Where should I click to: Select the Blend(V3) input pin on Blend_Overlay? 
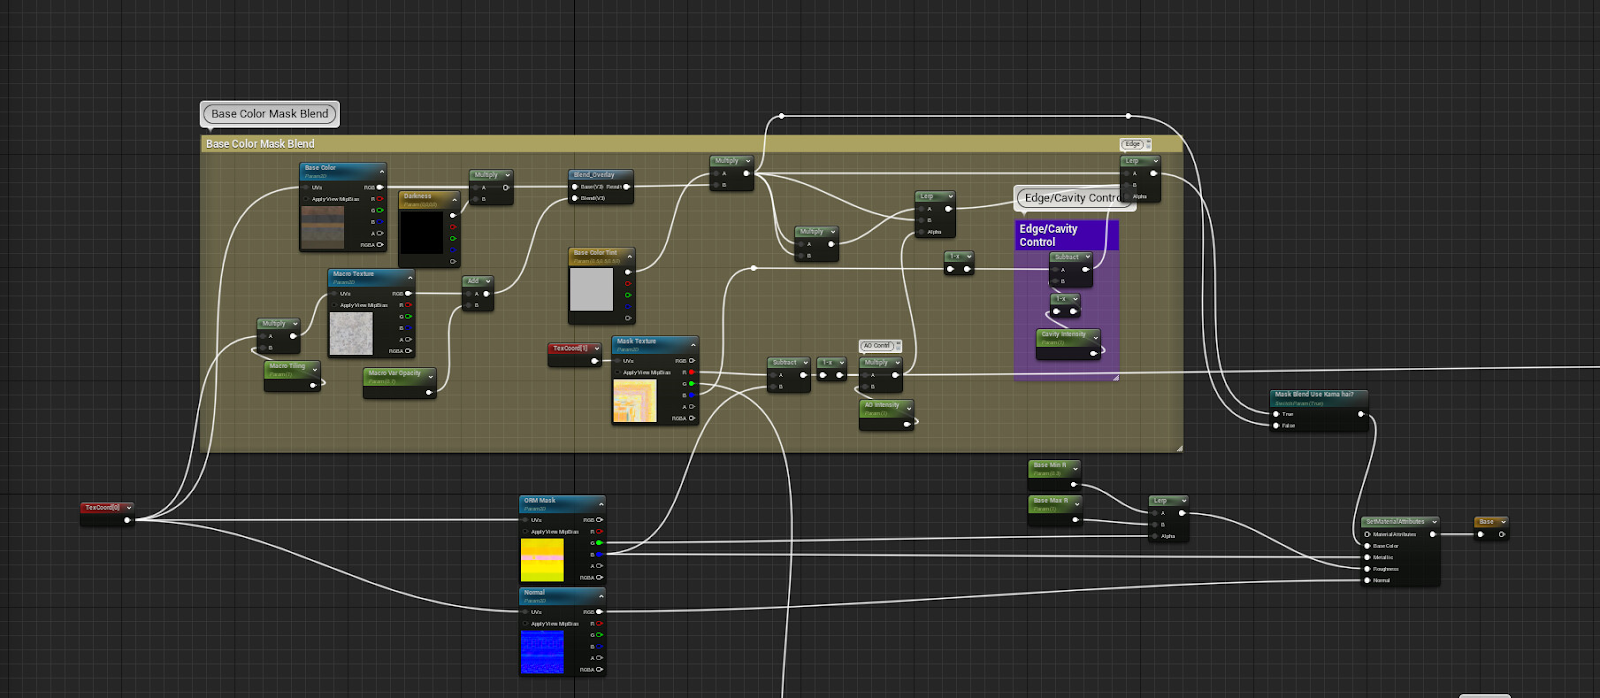(x=574, y=198)
